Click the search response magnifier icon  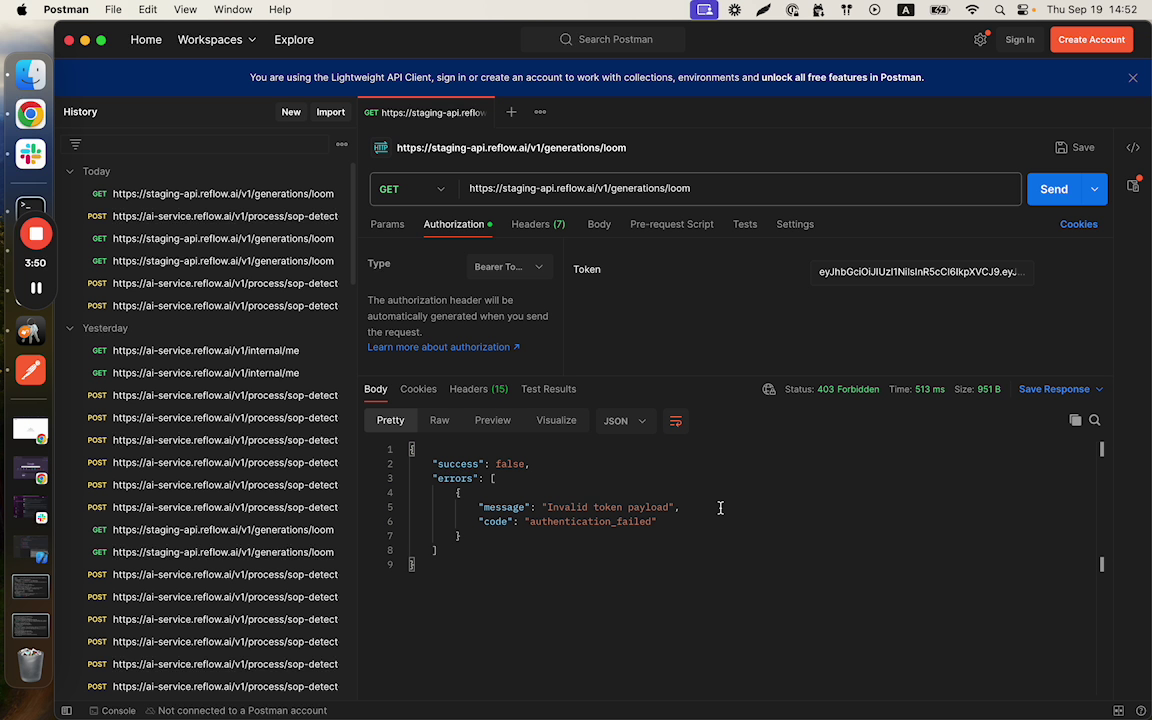click(x=1095, y=421)
